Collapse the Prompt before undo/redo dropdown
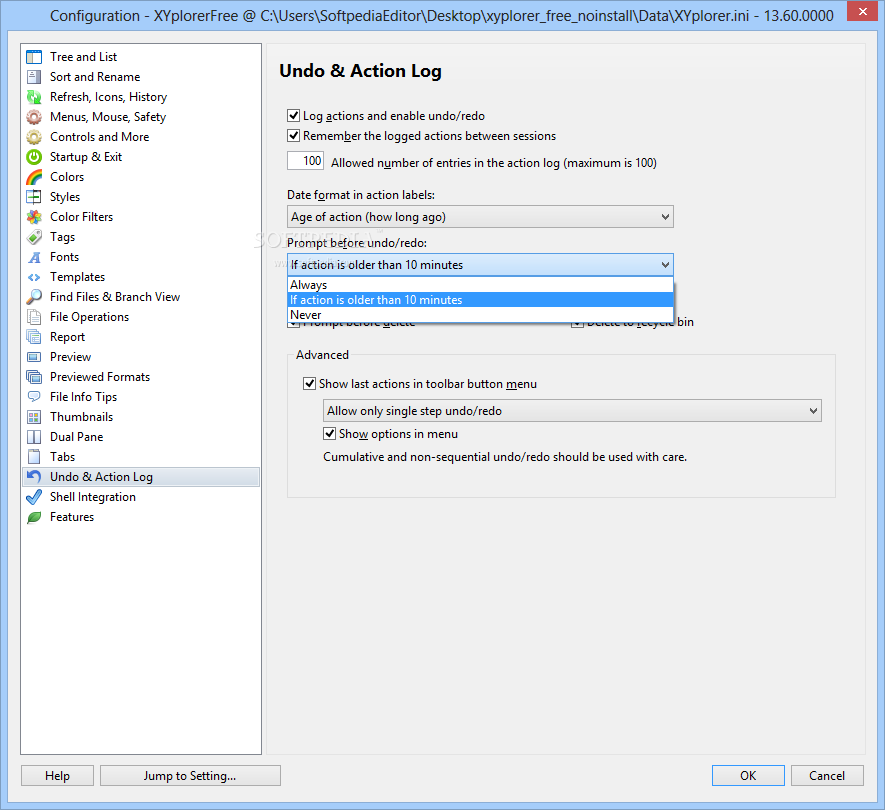 pyautogui.click(x=480, y=265)
